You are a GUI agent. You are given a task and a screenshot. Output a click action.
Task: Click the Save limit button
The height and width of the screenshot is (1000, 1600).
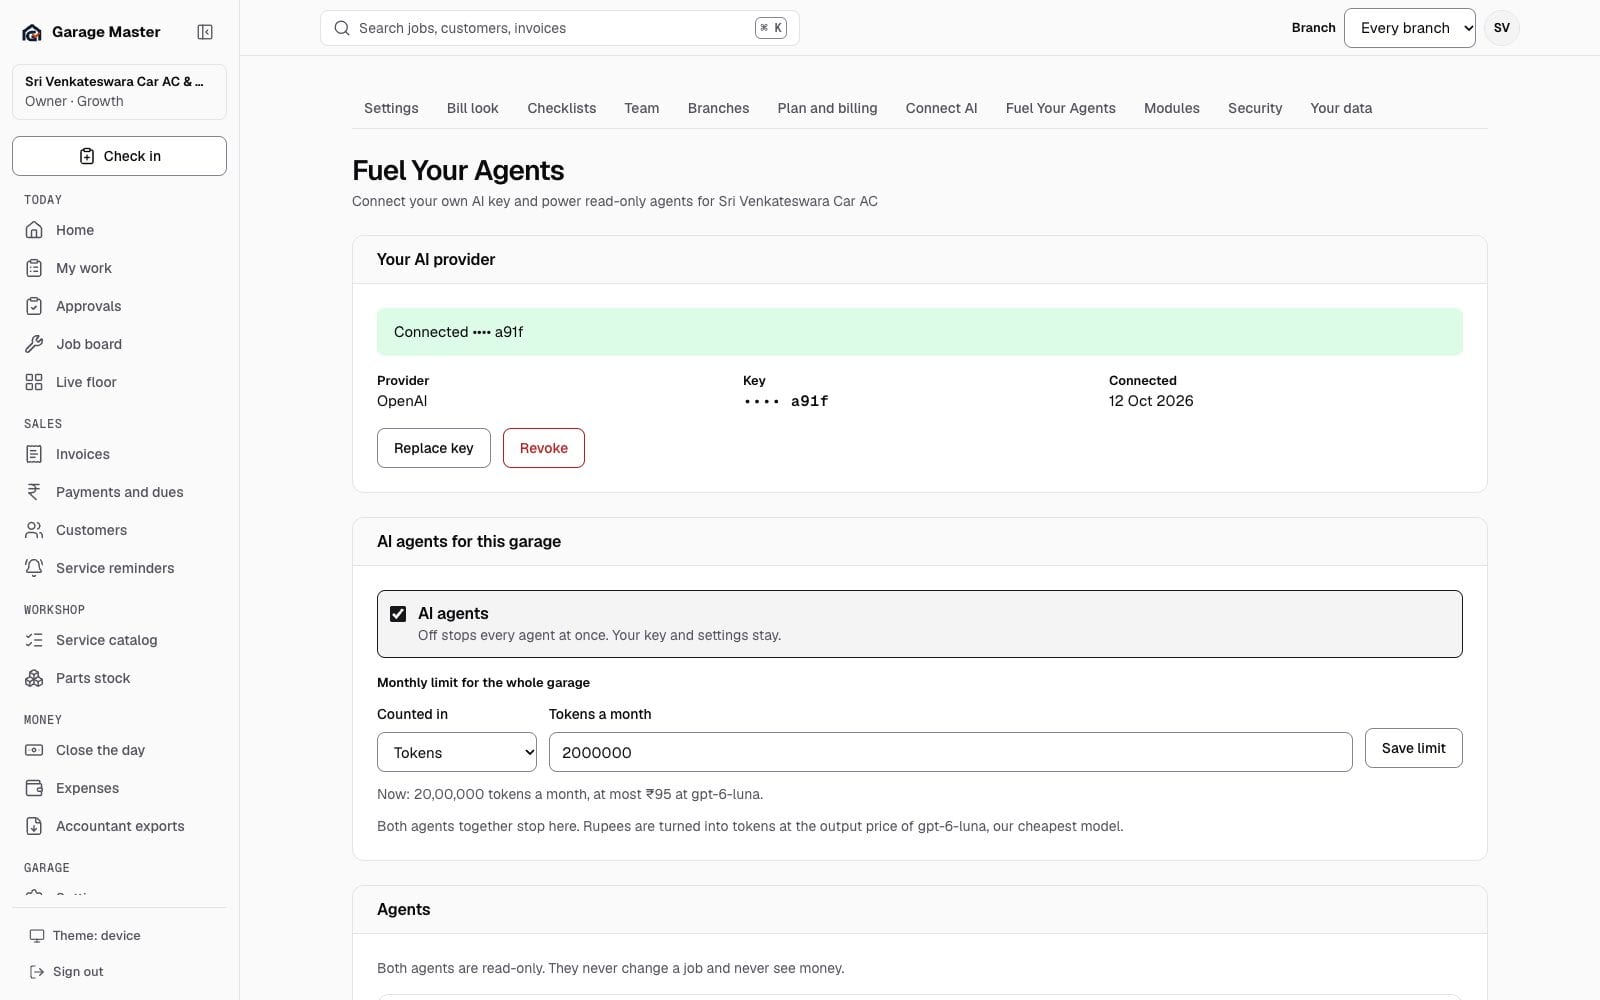click(x=1414, y=748)
